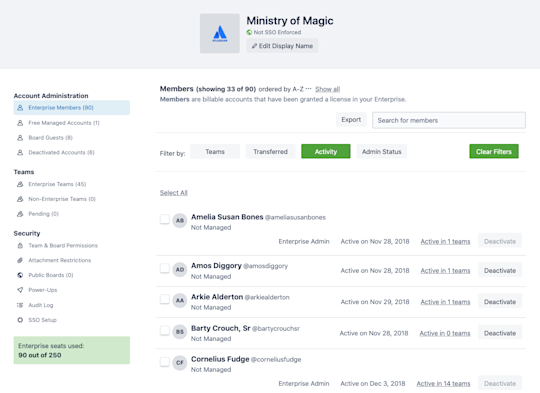
Task: Click the Atlassian logo thumbnail
Action: 220,33
